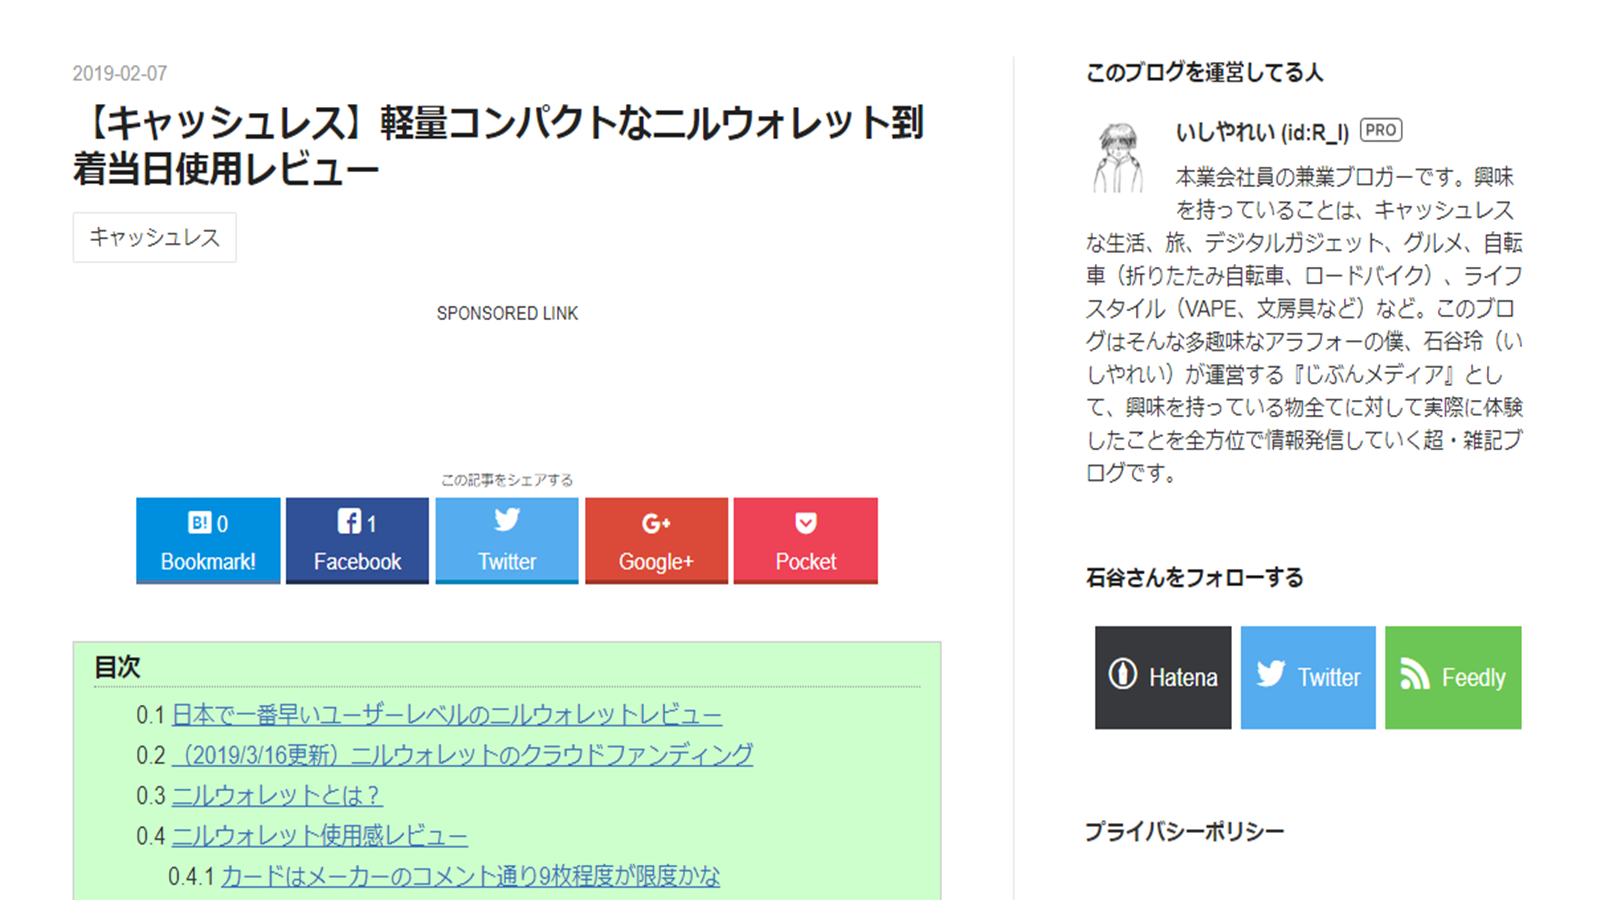Share article via Hatena Bookmark button

click(x=208, y=540)
